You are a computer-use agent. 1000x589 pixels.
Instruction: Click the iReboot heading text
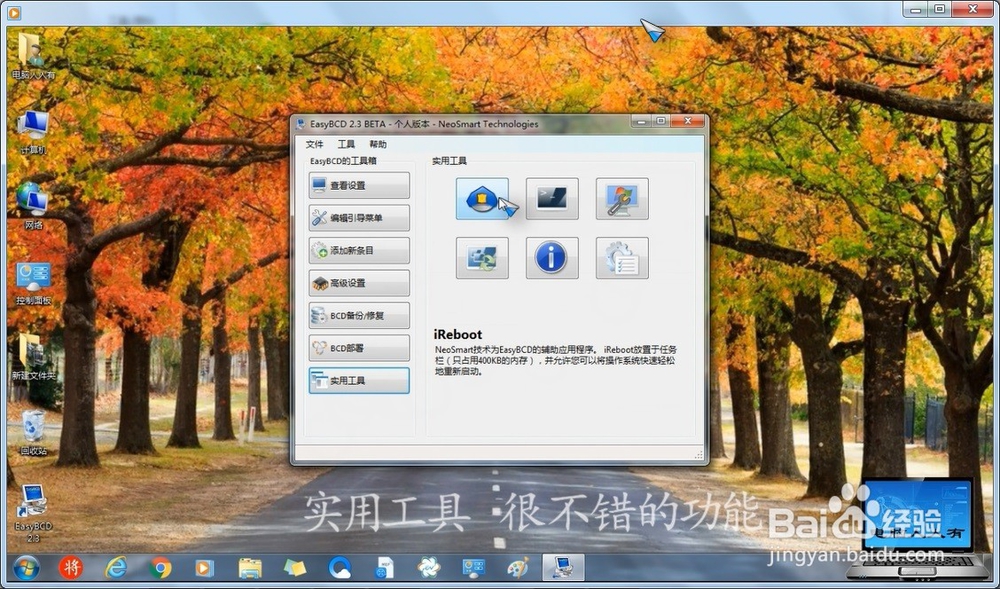tap(458, 334)
